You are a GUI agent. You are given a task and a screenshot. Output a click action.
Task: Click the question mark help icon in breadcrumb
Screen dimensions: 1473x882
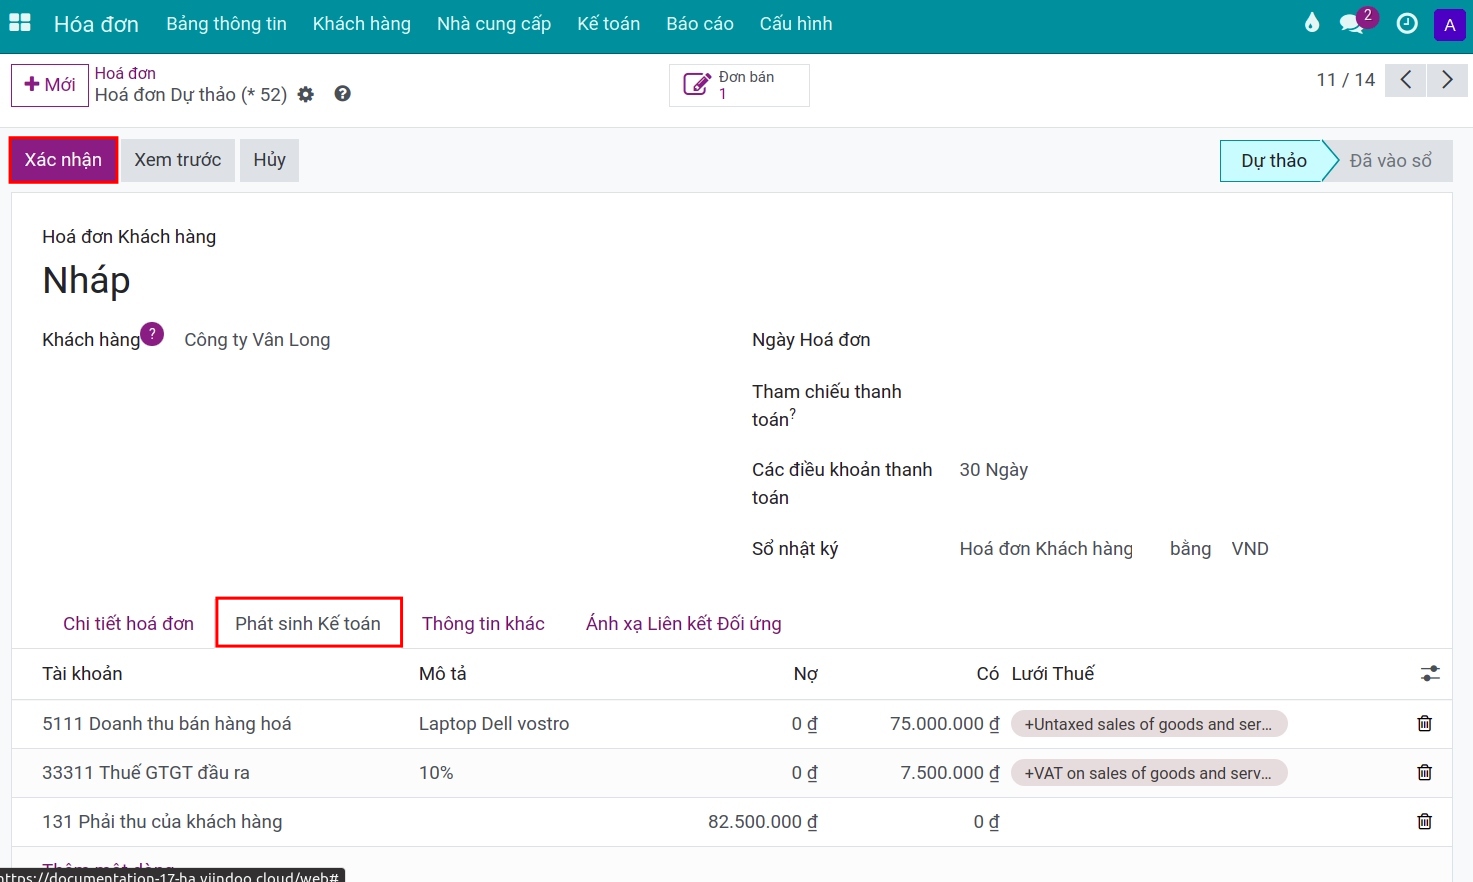point(342,94)
